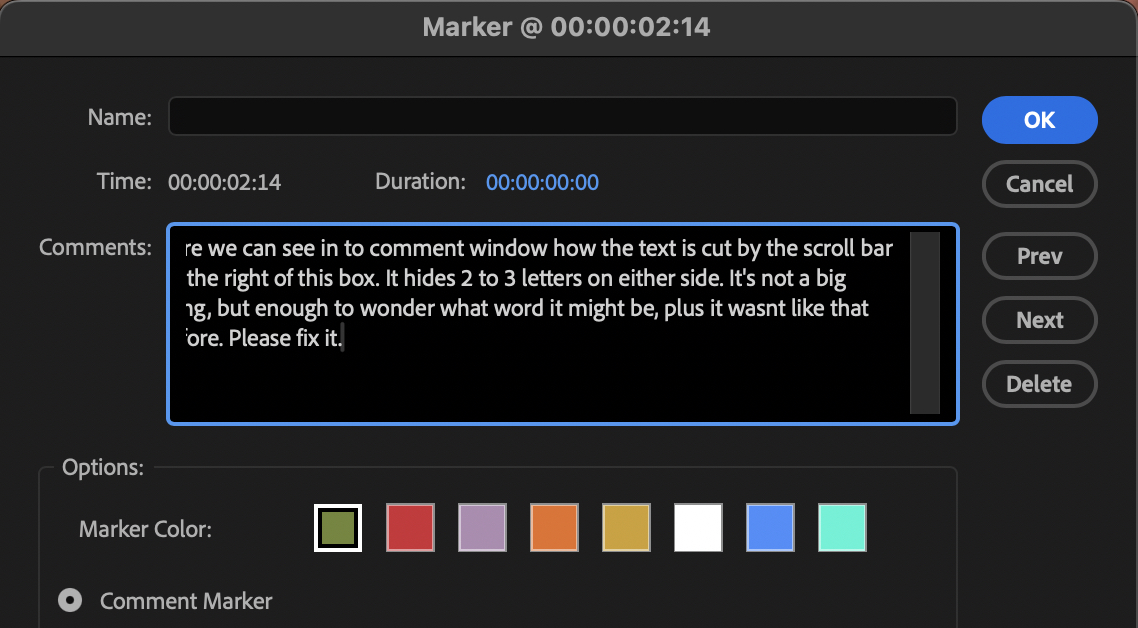The image size is (1138, 628).
Task: Select the Comment Marker radio button
Action: tap(68, 600)
